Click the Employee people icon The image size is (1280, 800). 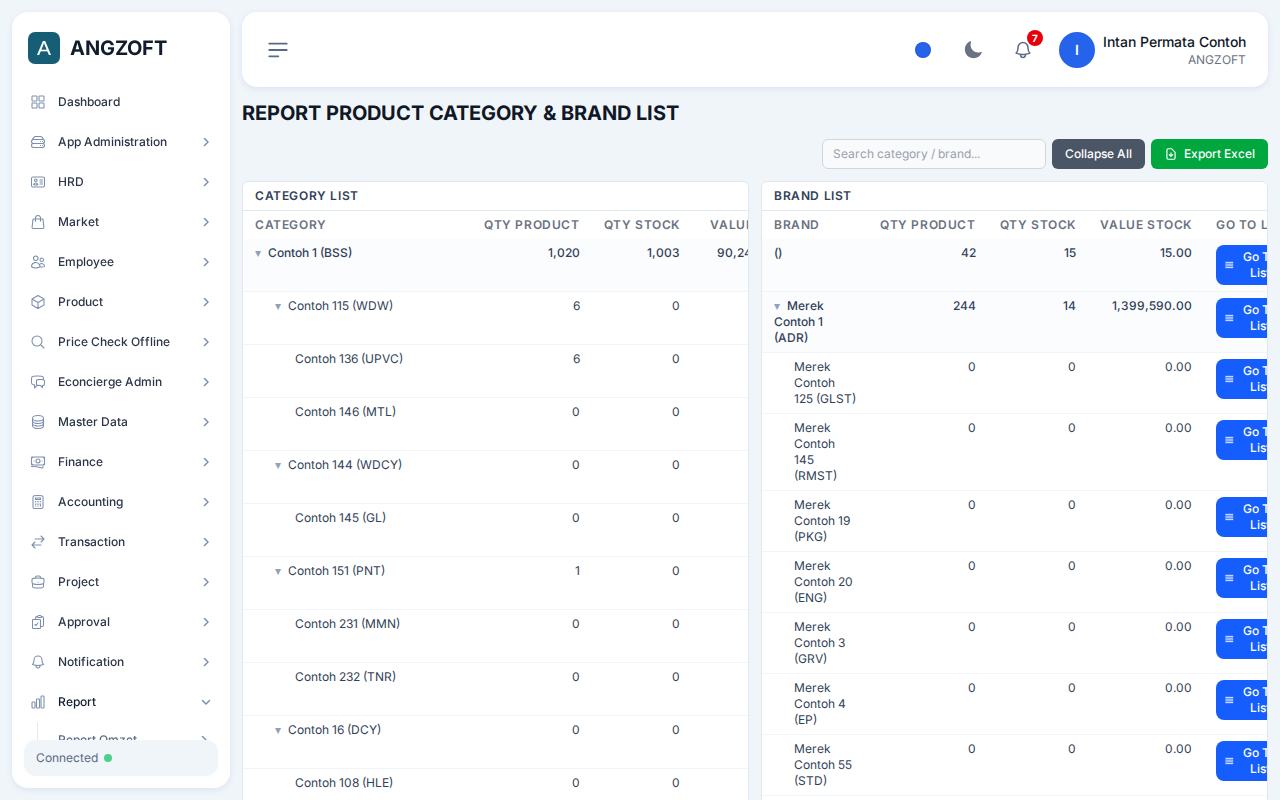pyautogui.click(x=38, y=262)
